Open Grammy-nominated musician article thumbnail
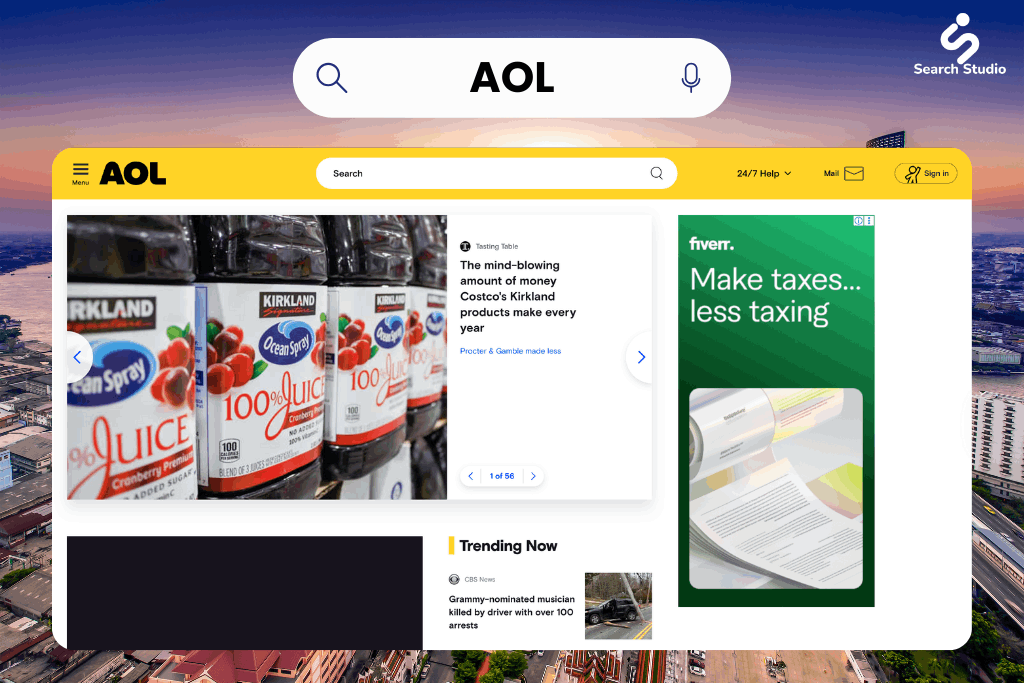Image resolution: width=1024 pixels, height=683 pixels. click(618, 606)
